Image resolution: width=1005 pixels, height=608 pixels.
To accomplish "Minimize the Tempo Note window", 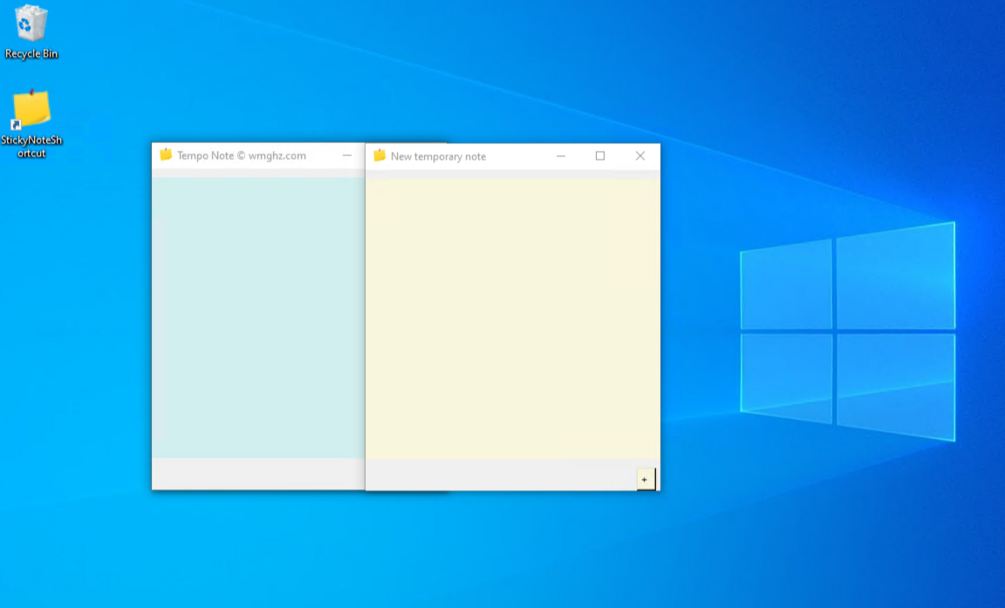I will (347, 156).
